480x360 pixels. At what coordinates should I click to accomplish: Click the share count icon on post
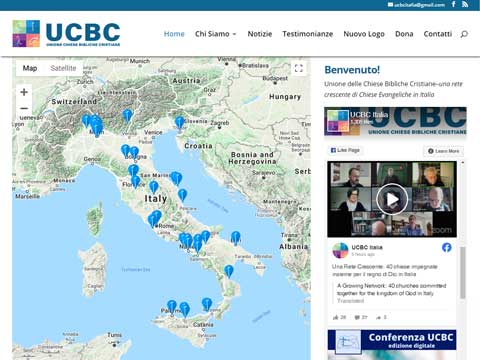(x=381, y=317)
